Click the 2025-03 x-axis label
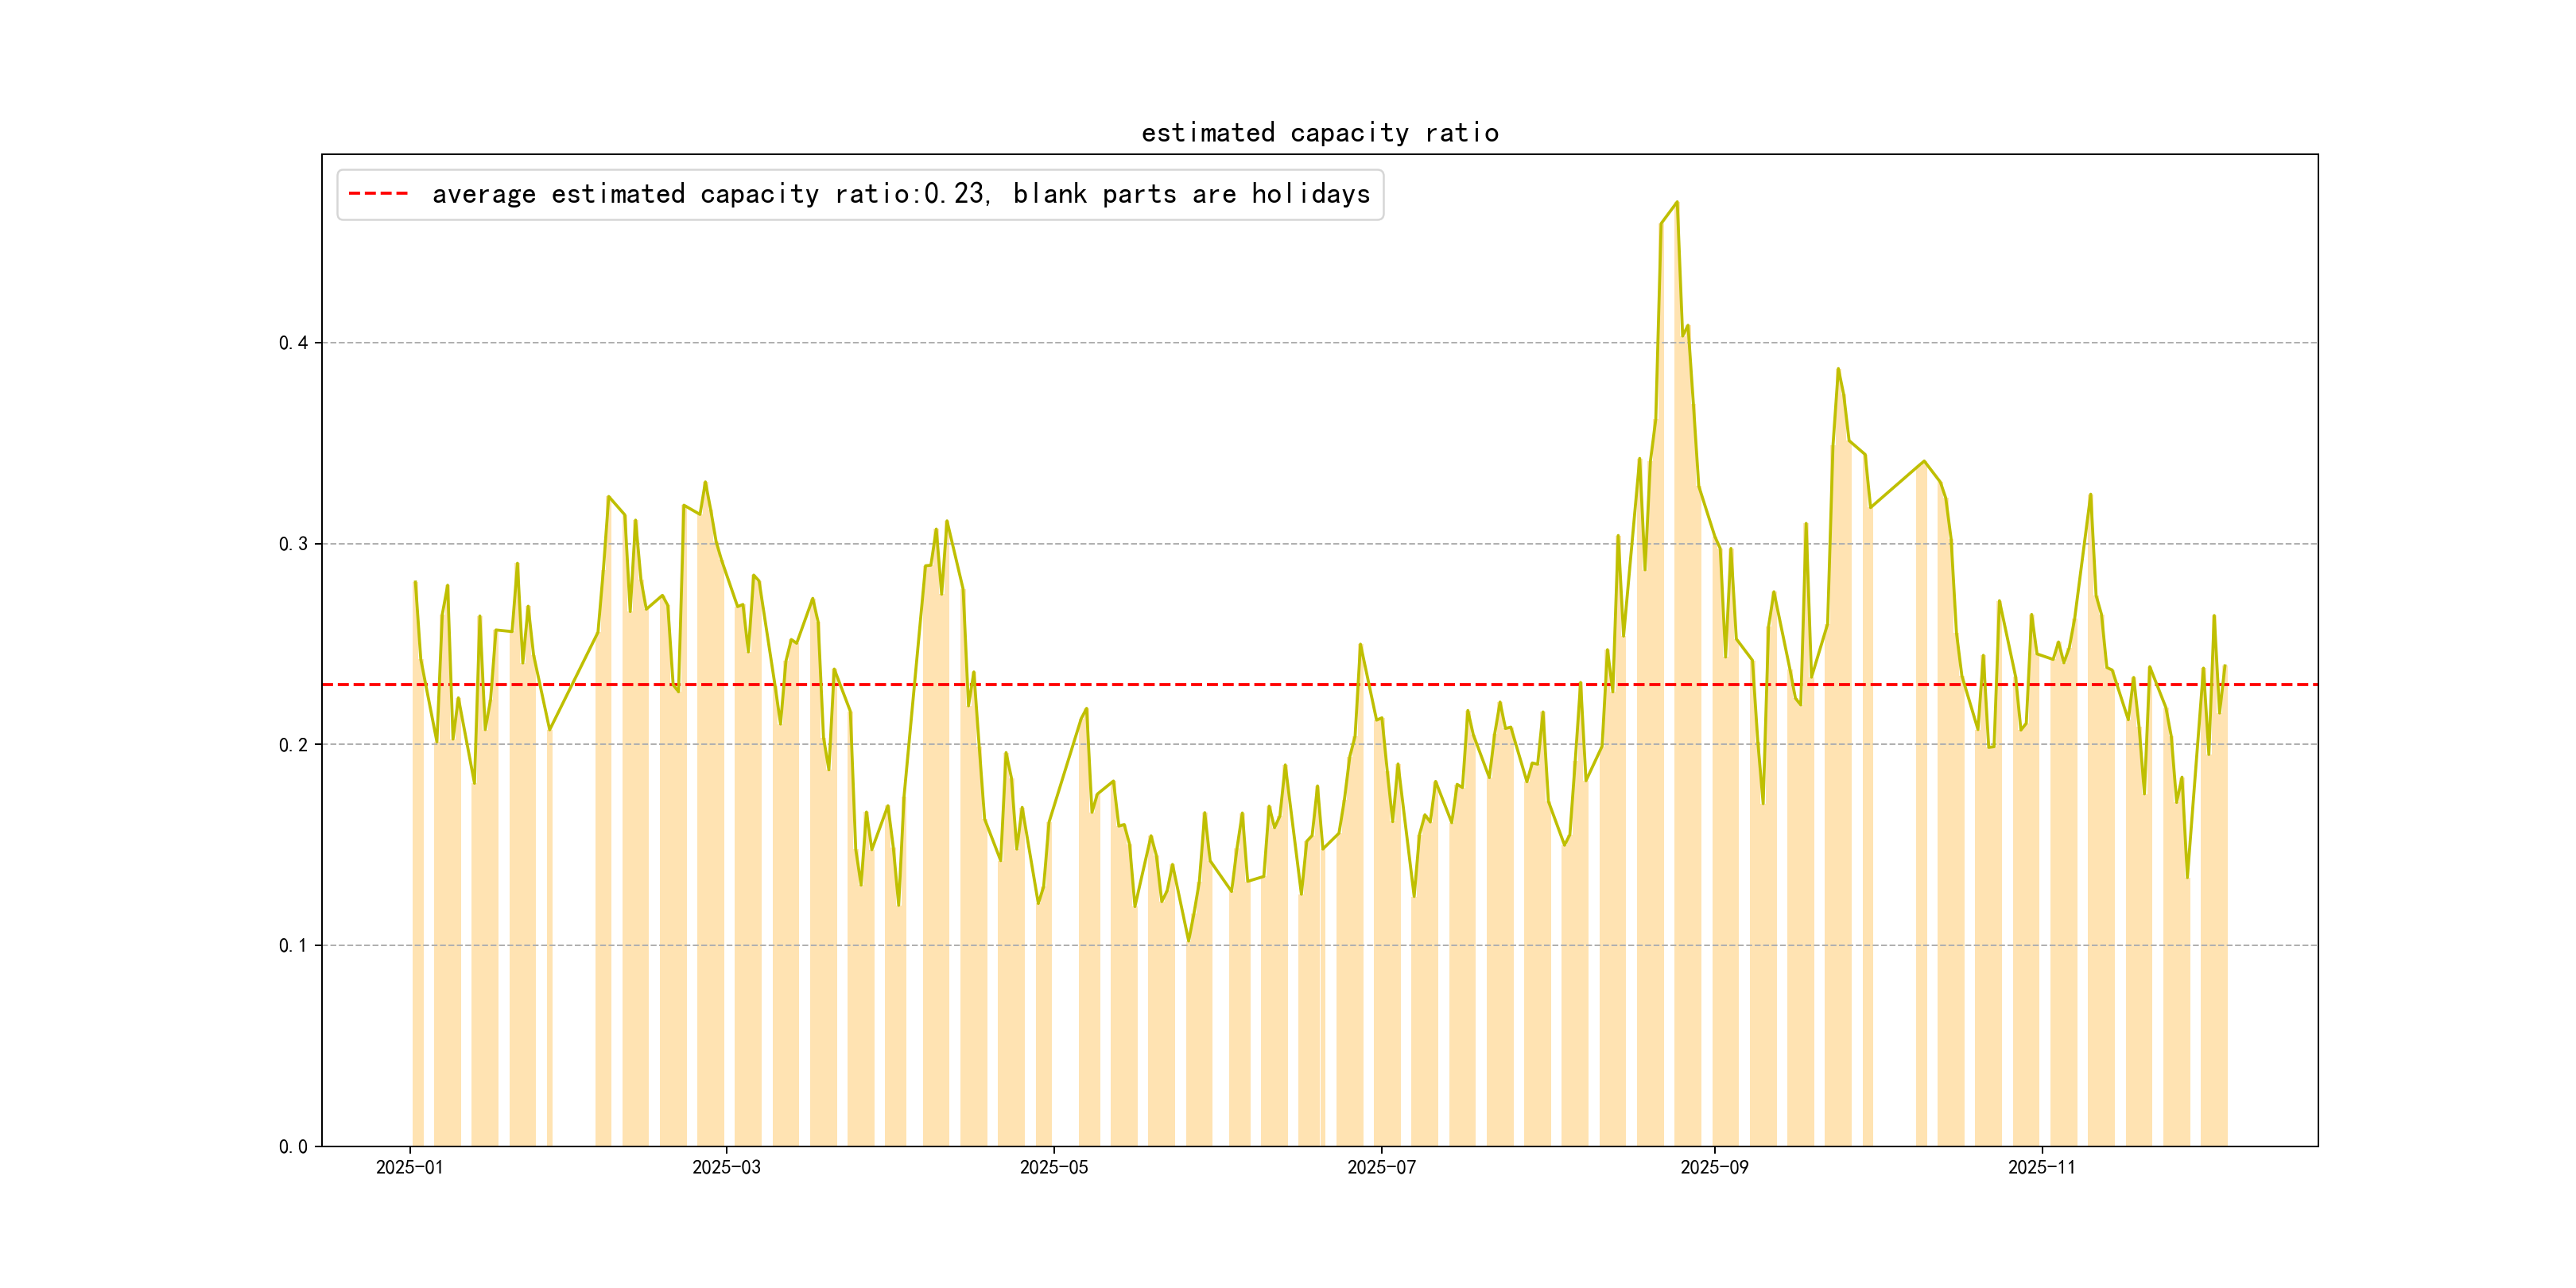 point(726,1167)
